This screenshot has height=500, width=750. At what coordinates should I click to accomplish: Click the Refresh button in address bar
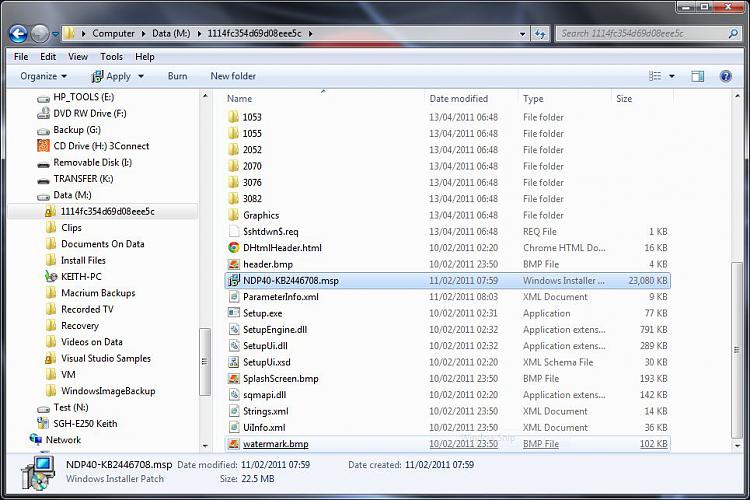[540, 33]
